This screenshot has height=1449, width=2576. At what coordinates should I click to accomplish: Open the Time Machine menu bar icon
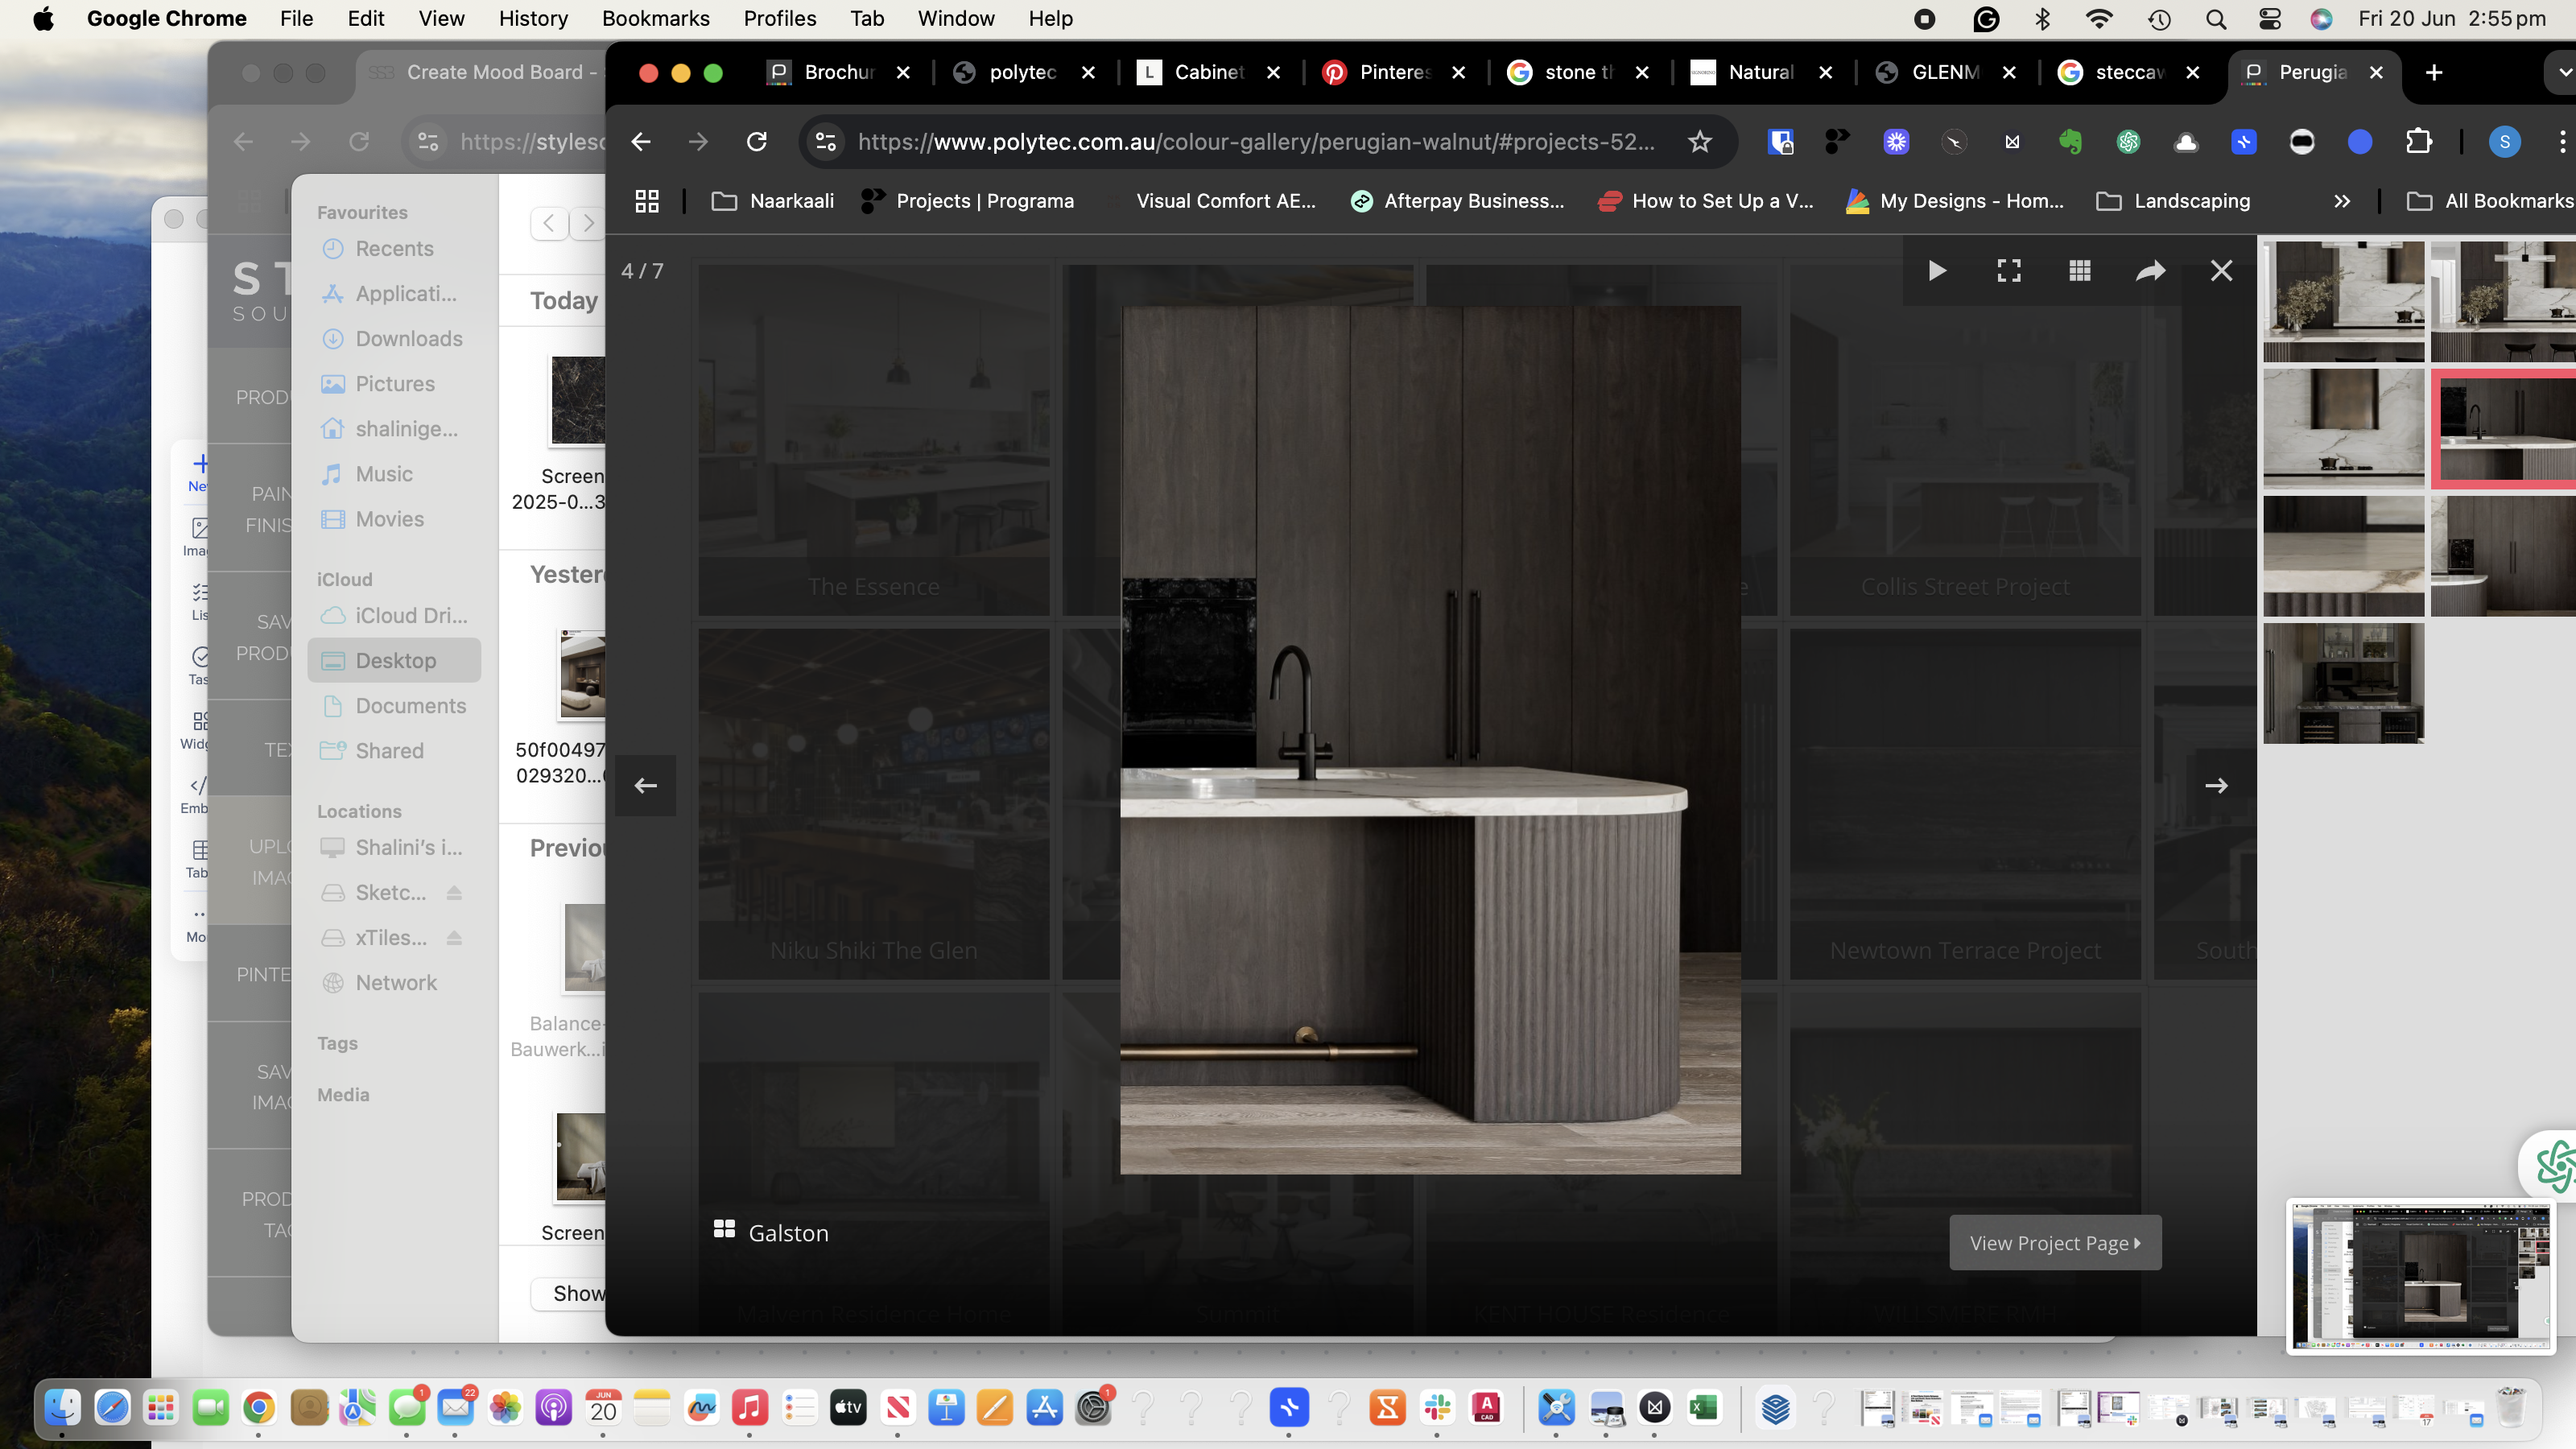coord(2159,18)
